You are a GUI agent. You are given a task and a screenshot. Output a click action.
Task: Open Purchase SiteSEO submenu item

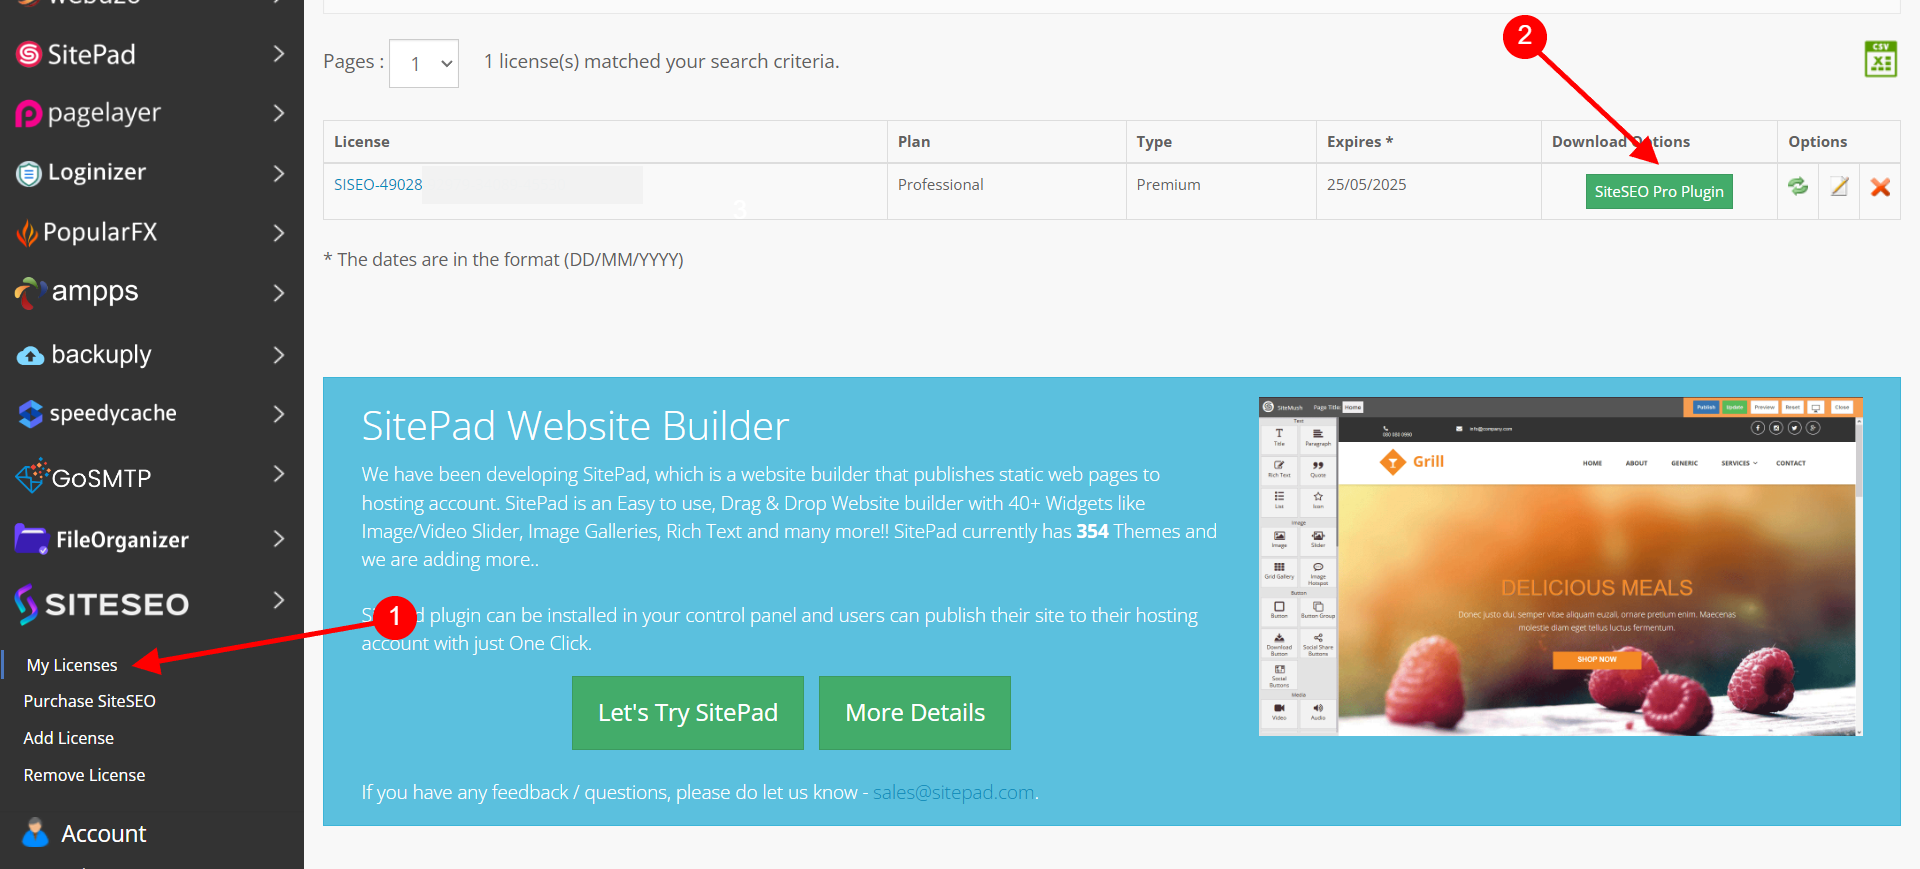click(90, 701)
